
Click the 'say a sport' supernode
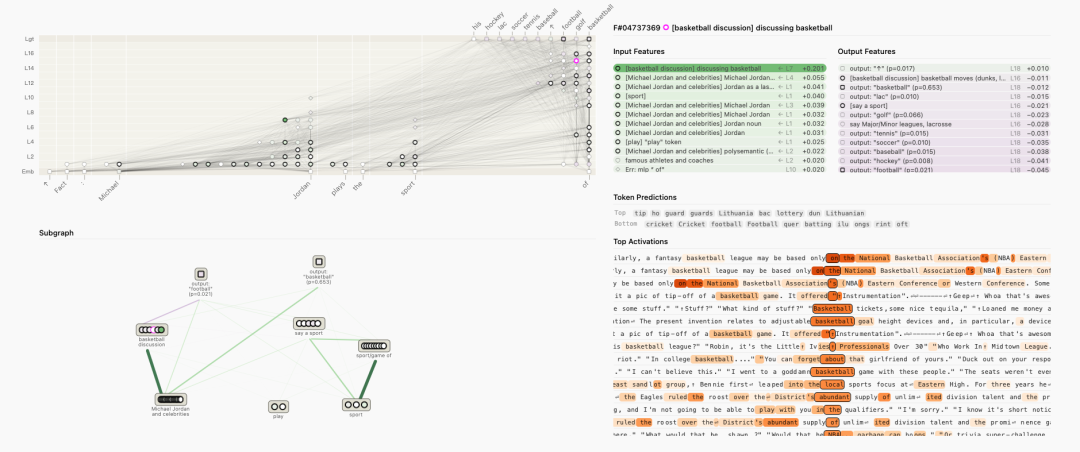tap(309, 323)
